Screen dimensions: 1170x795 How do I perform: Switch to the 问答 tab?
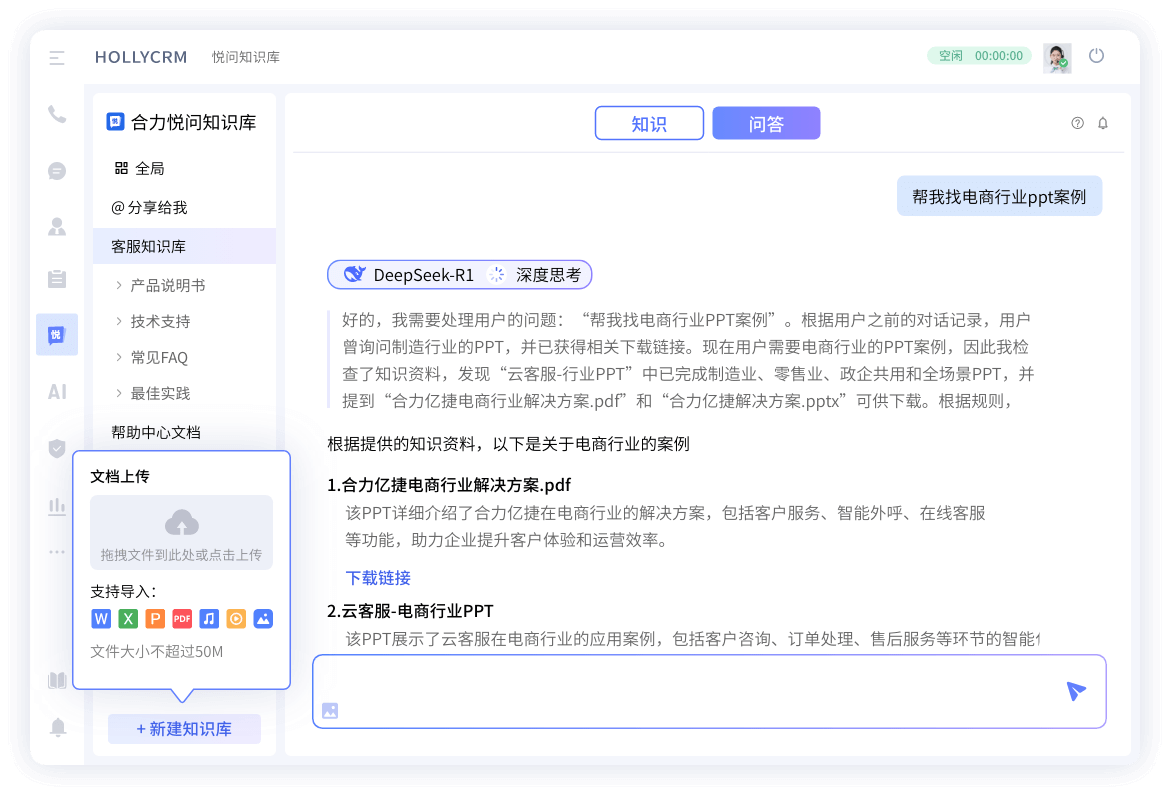click(x=766, y=123)
